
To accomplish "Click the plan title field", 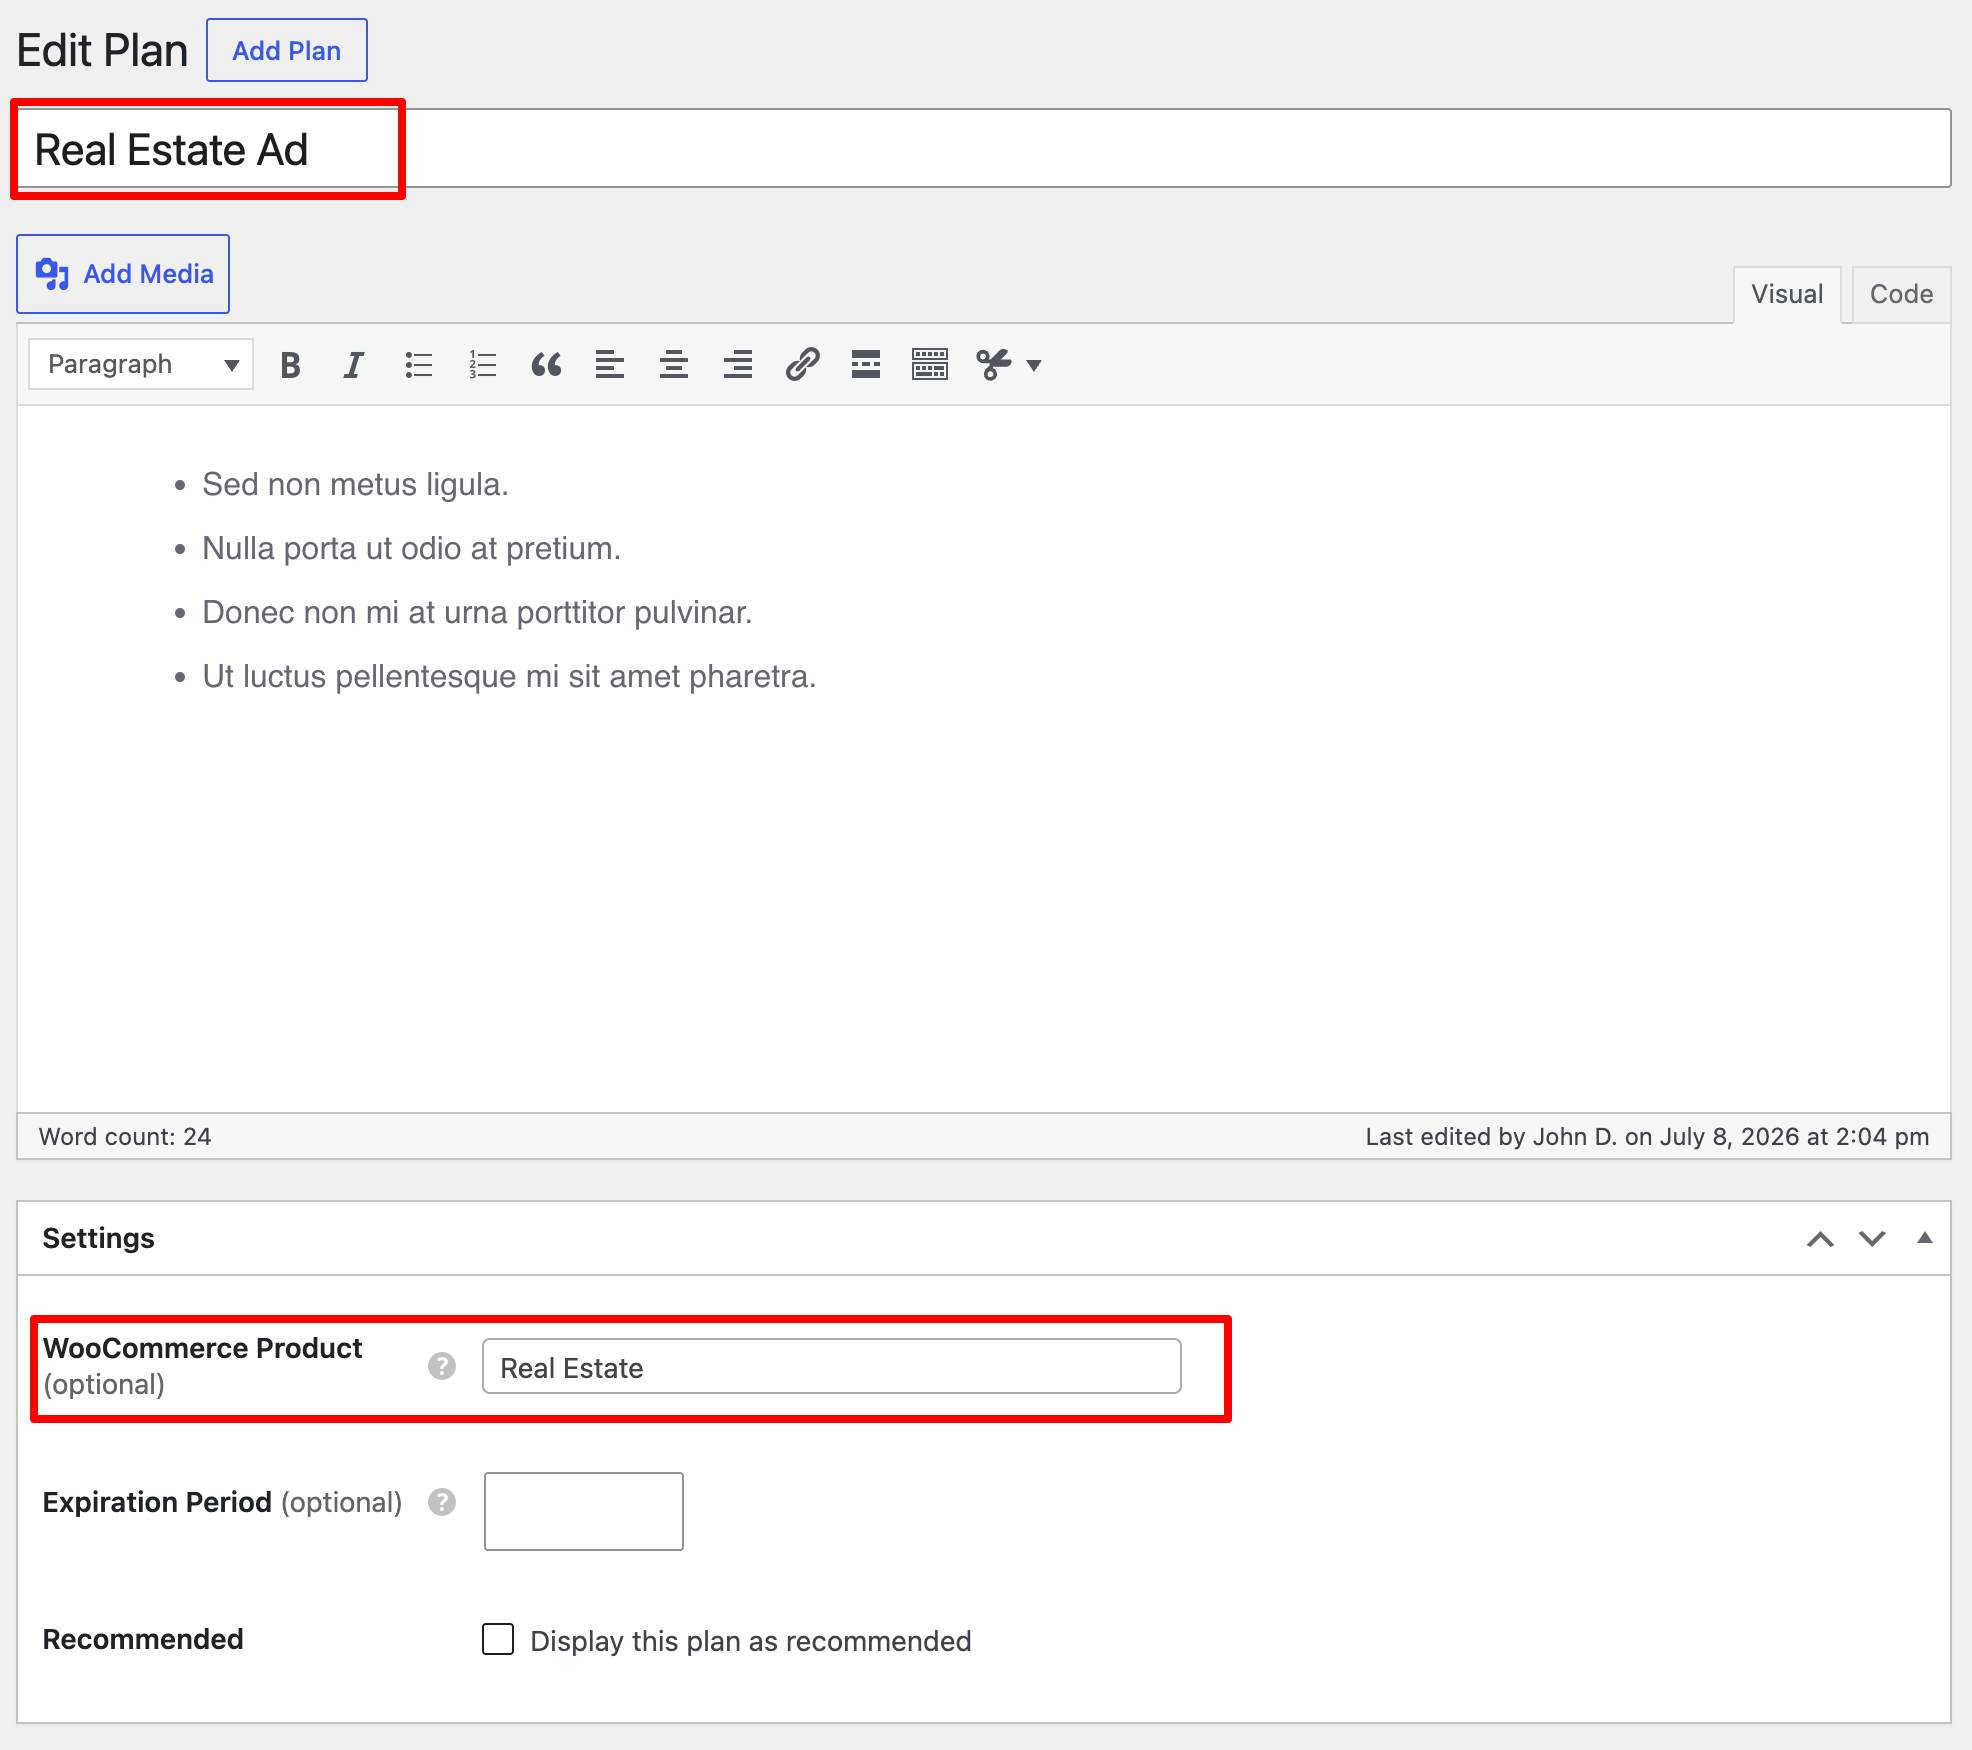I will [x=985, y=149].
